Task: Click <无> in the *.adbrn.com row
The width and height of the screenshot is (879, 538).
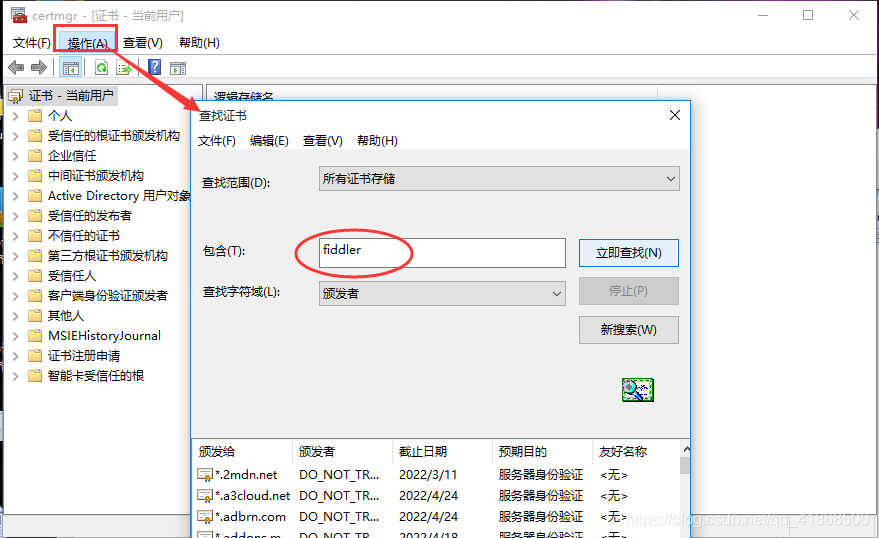Action: click(613, 517)
